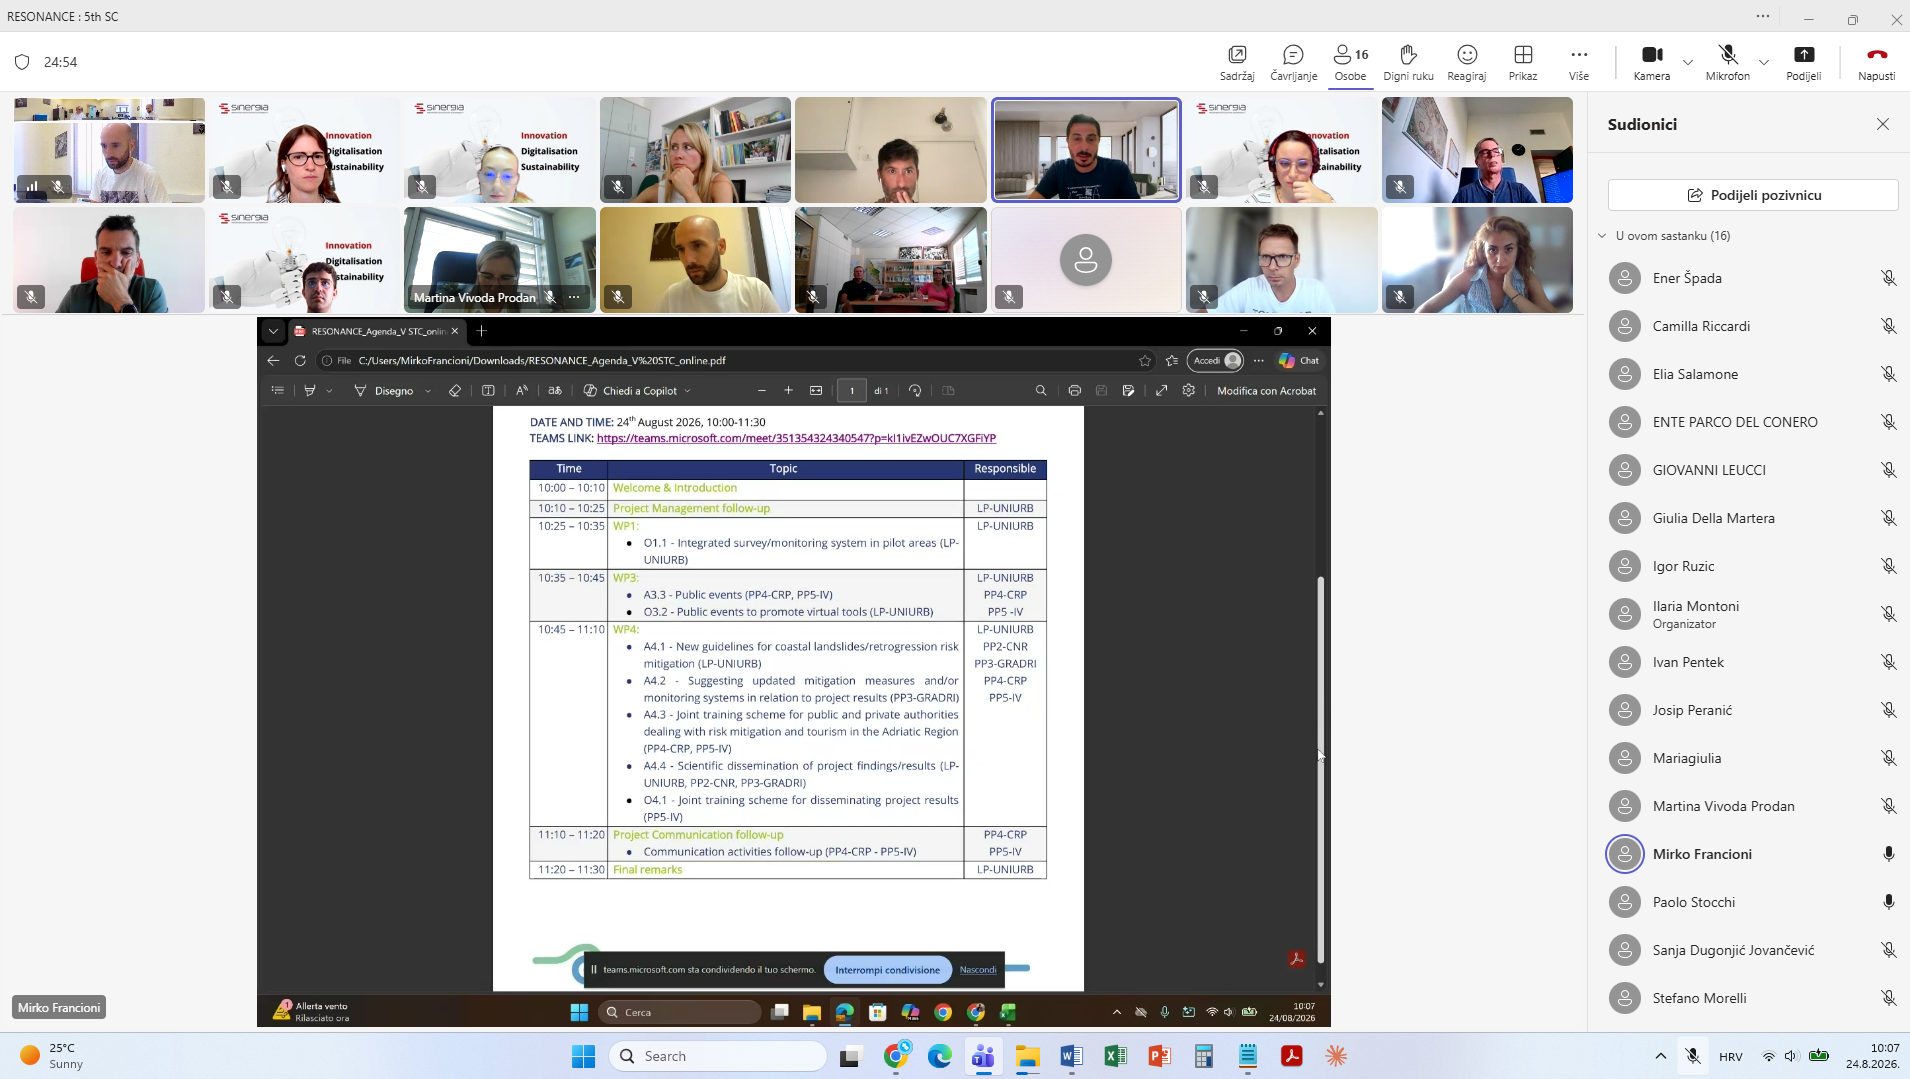The height and width of the screenshot is (1079, 1910).
Task: Open Više more options menu
Action: click(x=1579, y=62)
